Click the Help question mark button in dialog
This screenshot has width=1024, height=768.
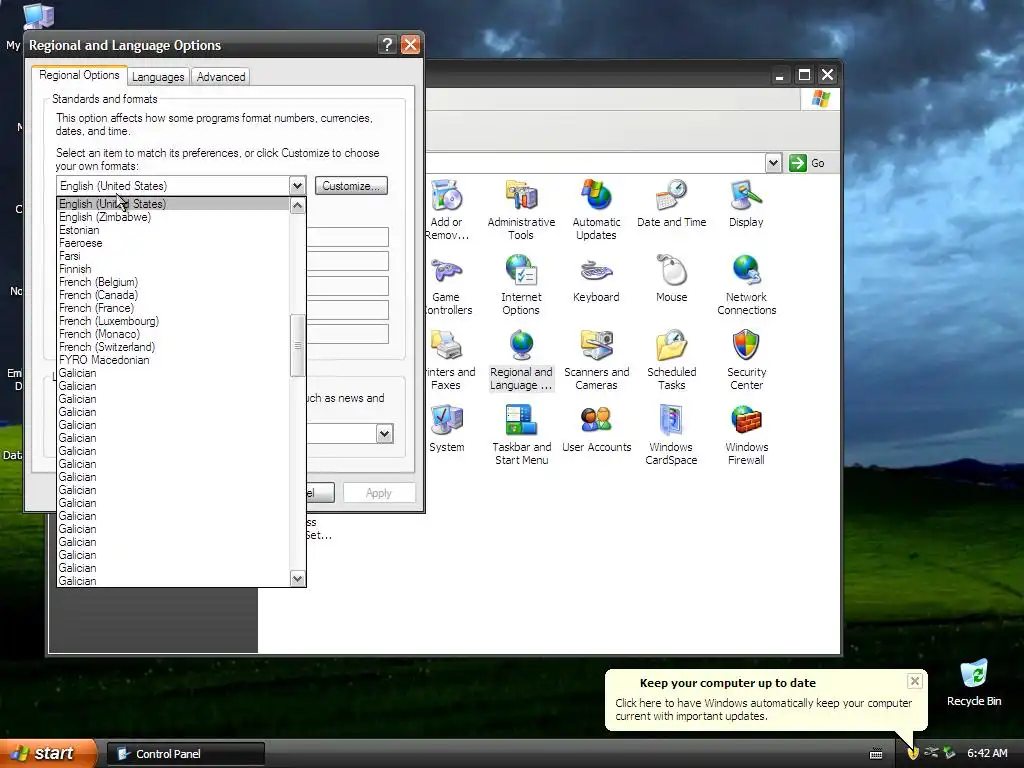pyautogui.click(x=387, y=44)
